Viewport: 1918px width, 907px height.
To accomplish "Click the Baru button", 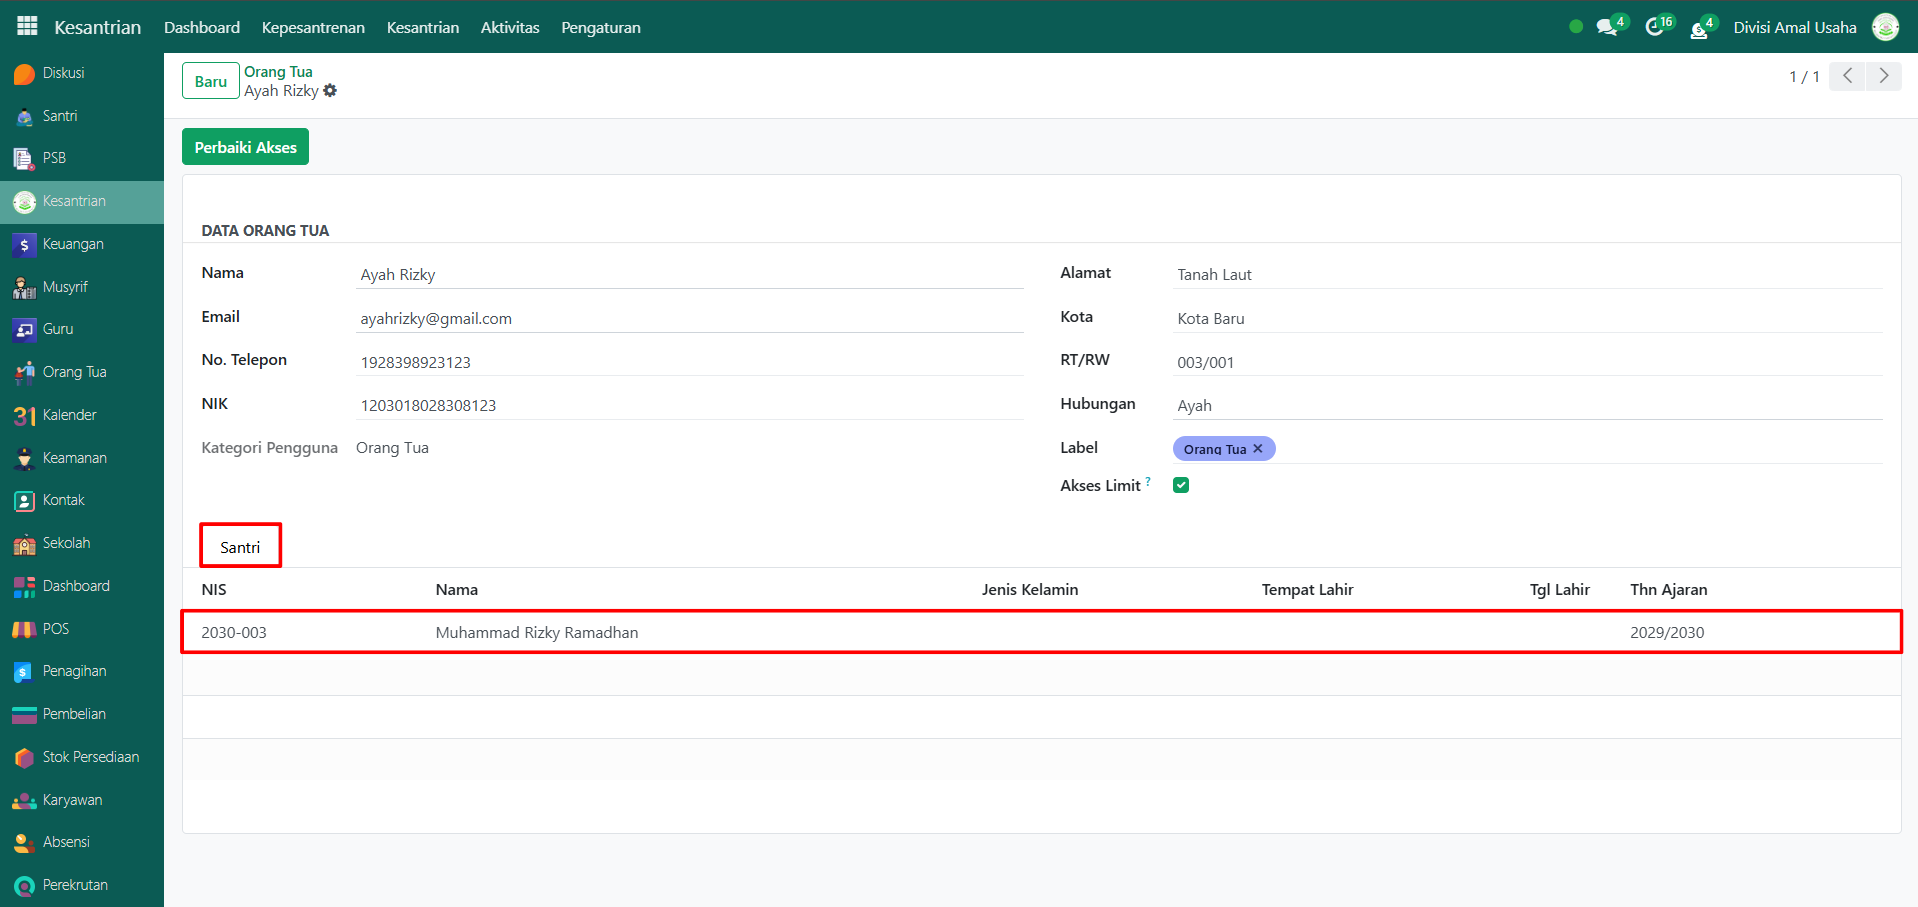I will [210, 81].
